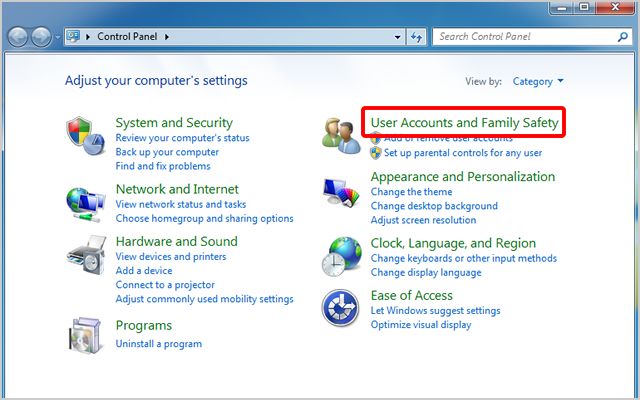The image size is (640, 400).
Task: Click the System and Security shield icon
Action: pyautogui.click(x=83, y=133)
